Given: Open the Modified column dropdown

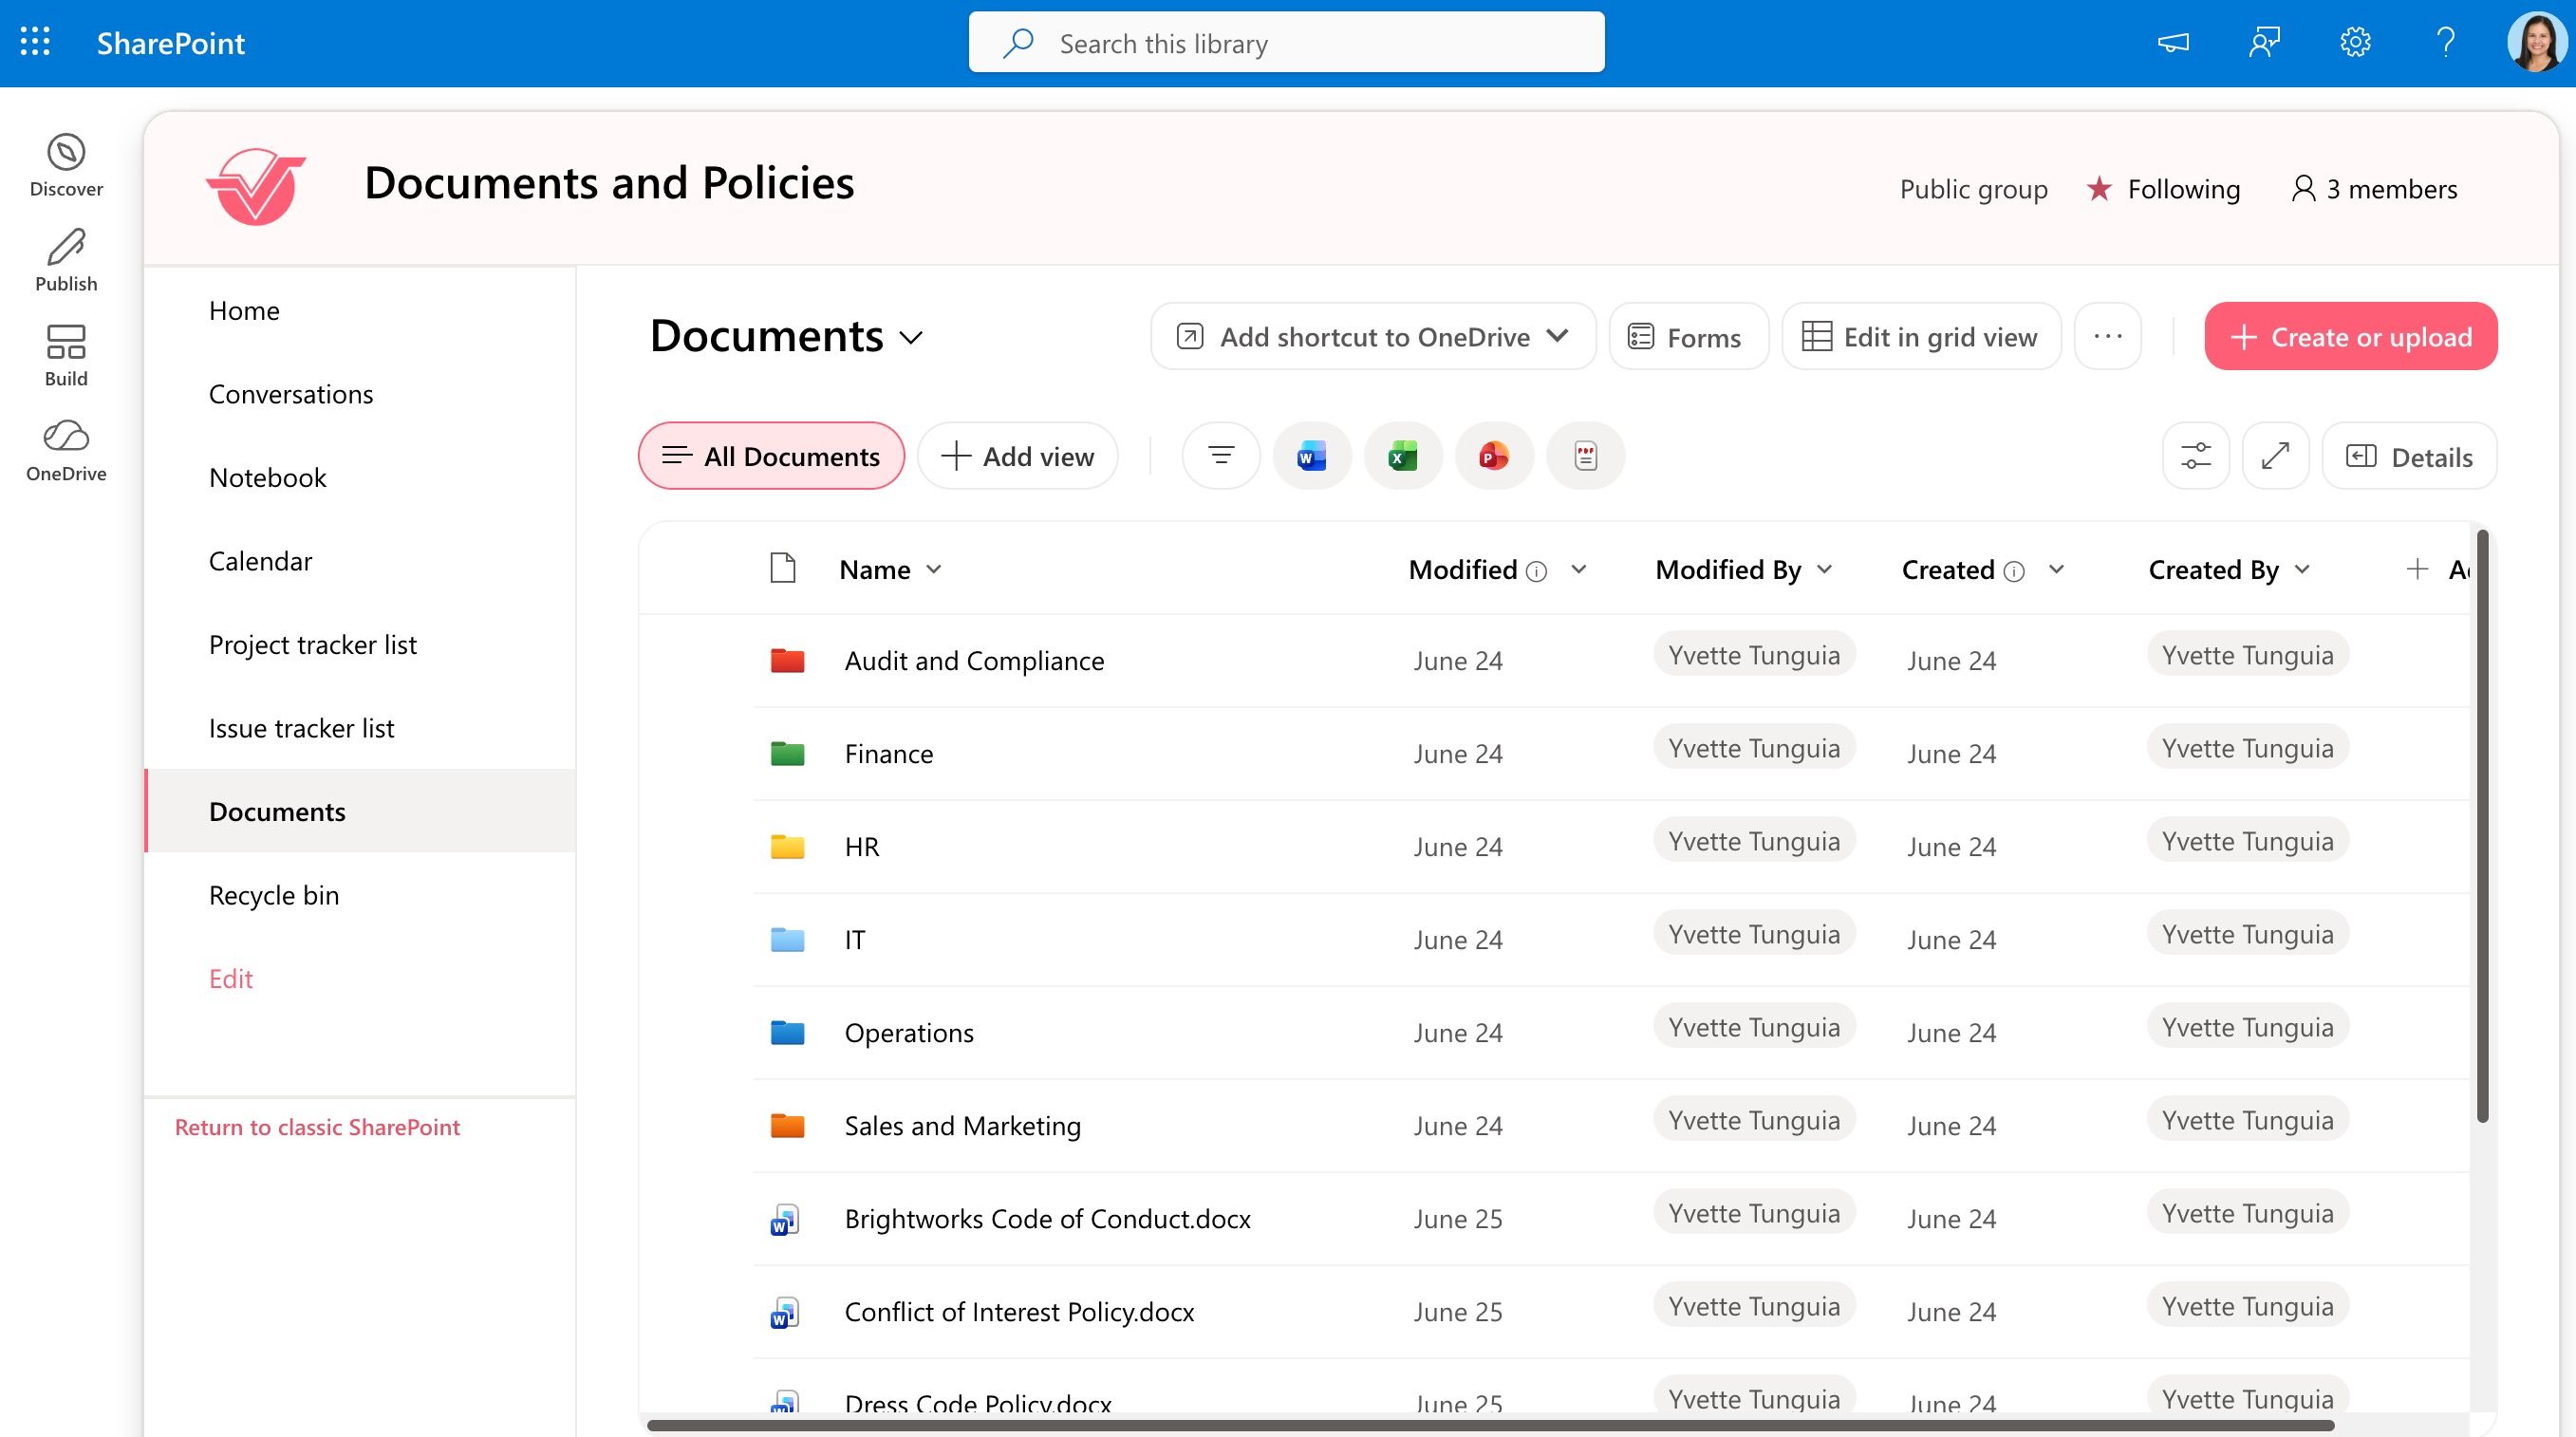Looking at the screenshot, I should (x=1579, y=569).
